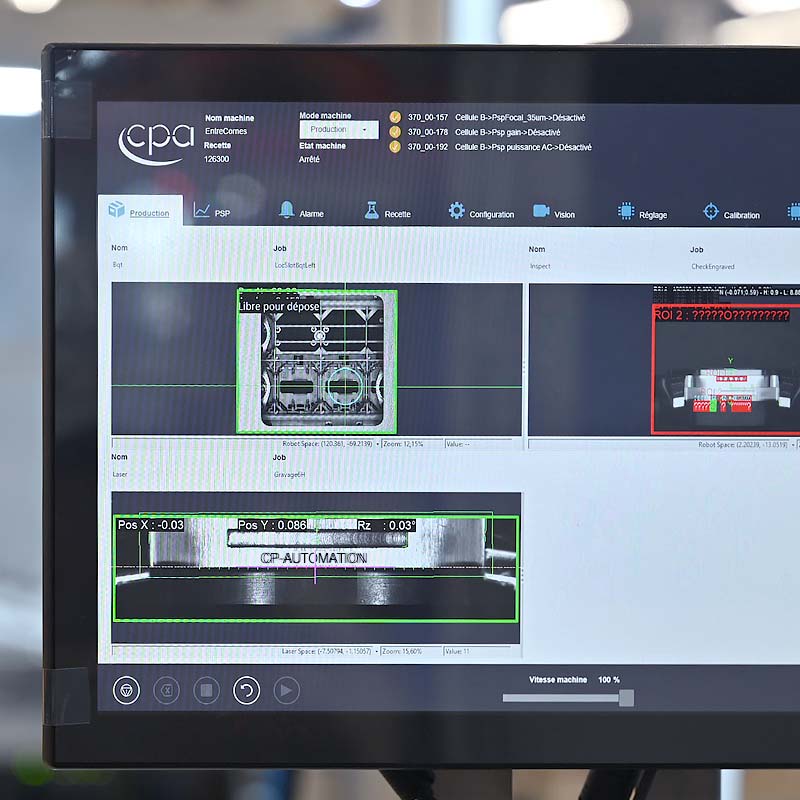This screenshot has width=800, height=800.
Task: Go to the Recette tab
Action: click(x=388, y=212)
